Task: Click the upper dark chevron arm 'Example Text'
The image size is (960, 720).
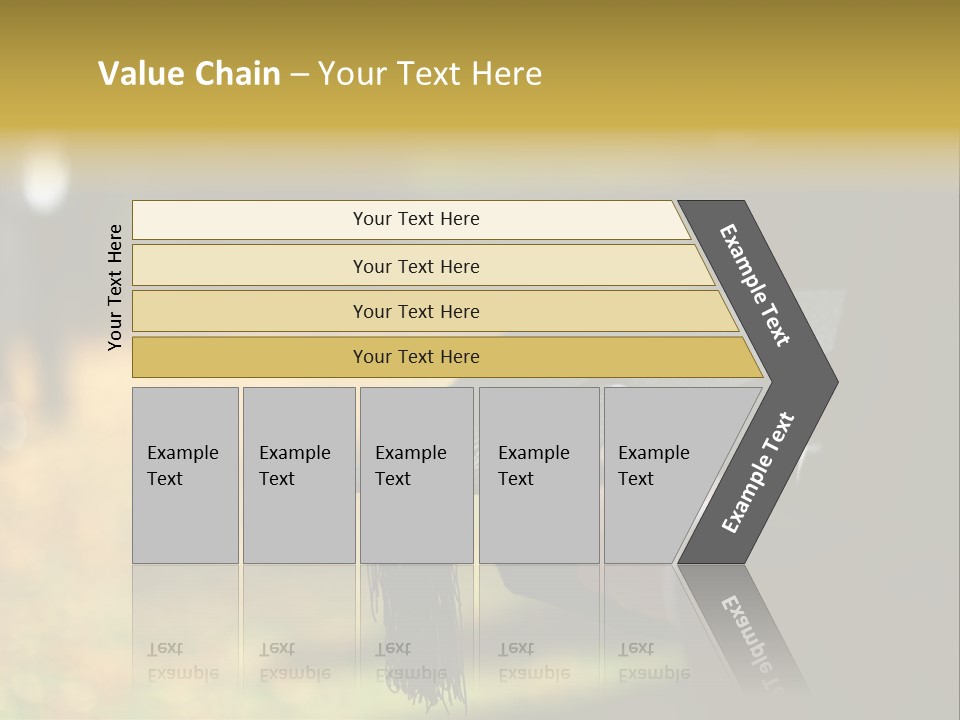Action: [x=754, y=284]
